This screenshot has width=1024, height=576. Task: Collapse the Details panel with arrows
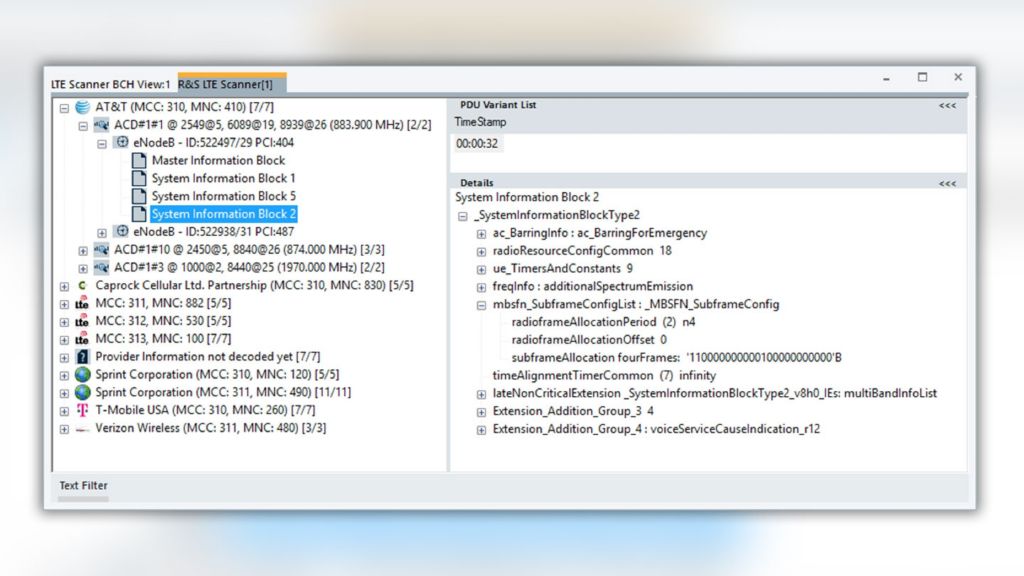click(947, 183)
